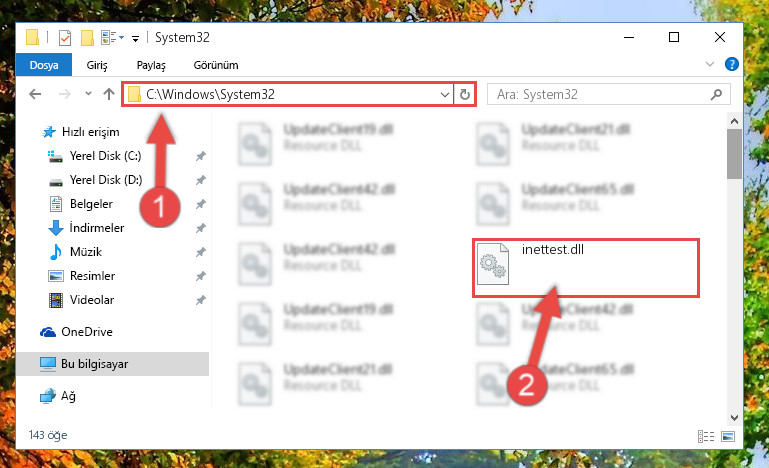Toggle the pin beside İndirmeler

201,228
